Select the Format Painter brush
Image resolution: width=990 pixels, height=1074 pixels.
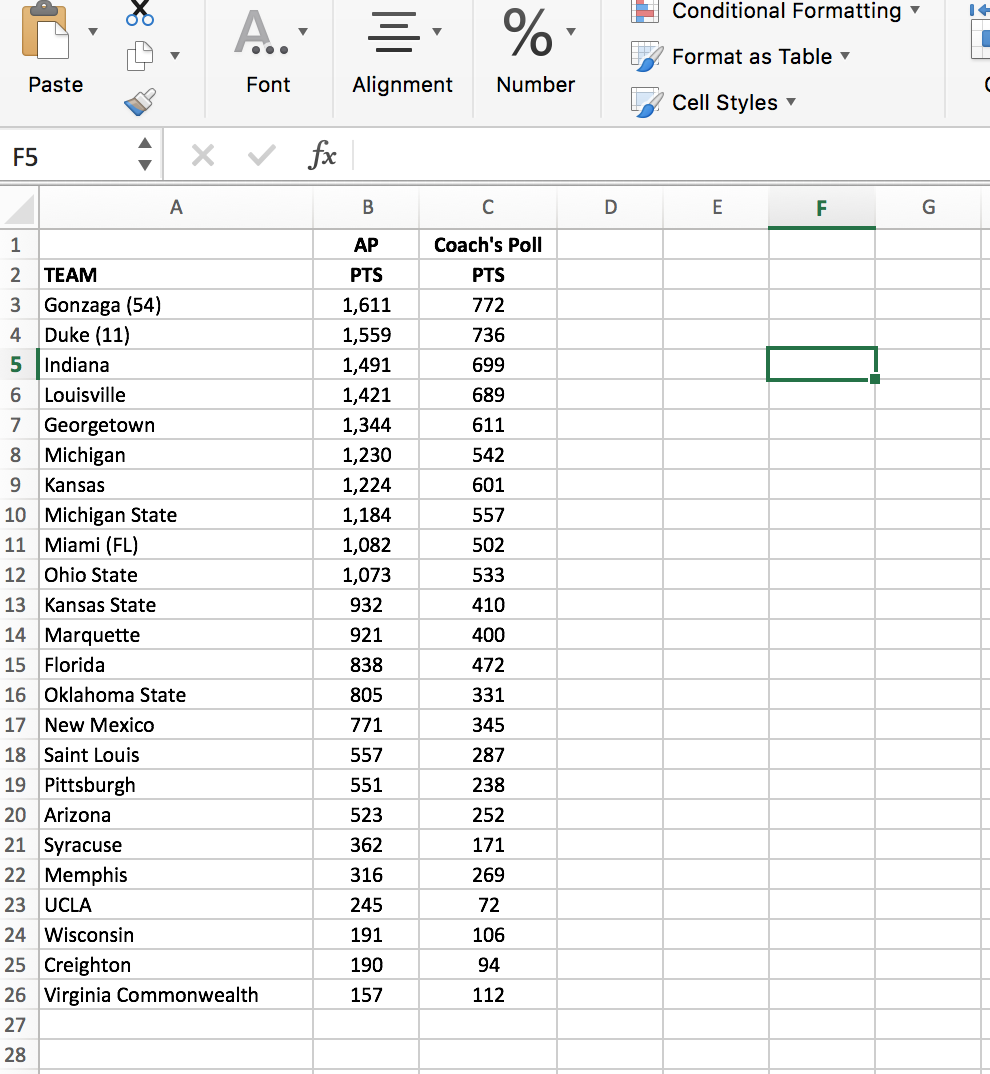coord(140,101)
